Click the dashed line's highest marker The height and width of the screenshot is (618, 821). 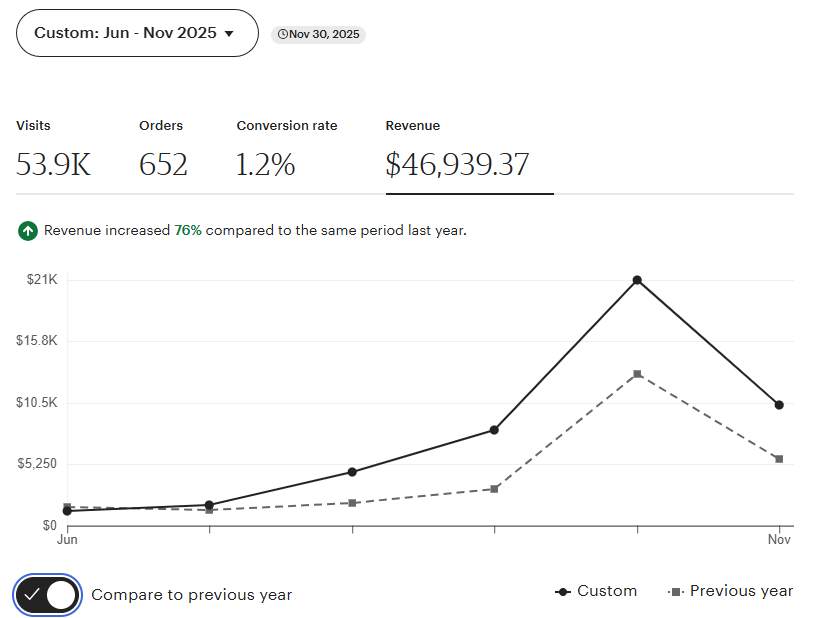637,373
